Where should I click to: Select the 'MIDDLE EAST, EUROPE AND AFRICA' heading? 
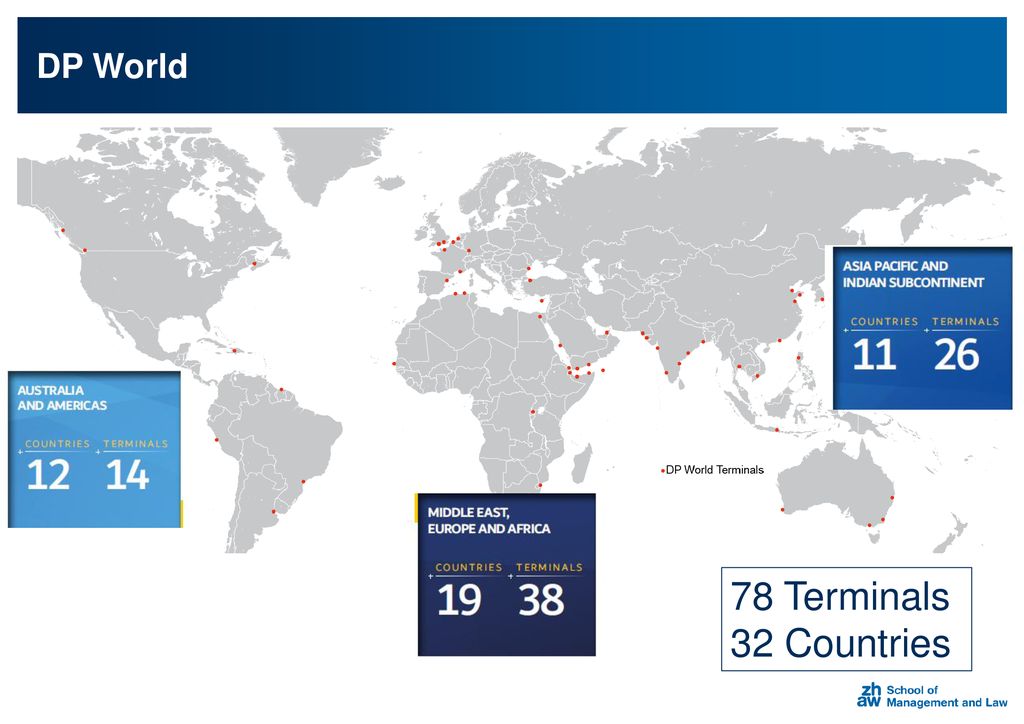489,520
